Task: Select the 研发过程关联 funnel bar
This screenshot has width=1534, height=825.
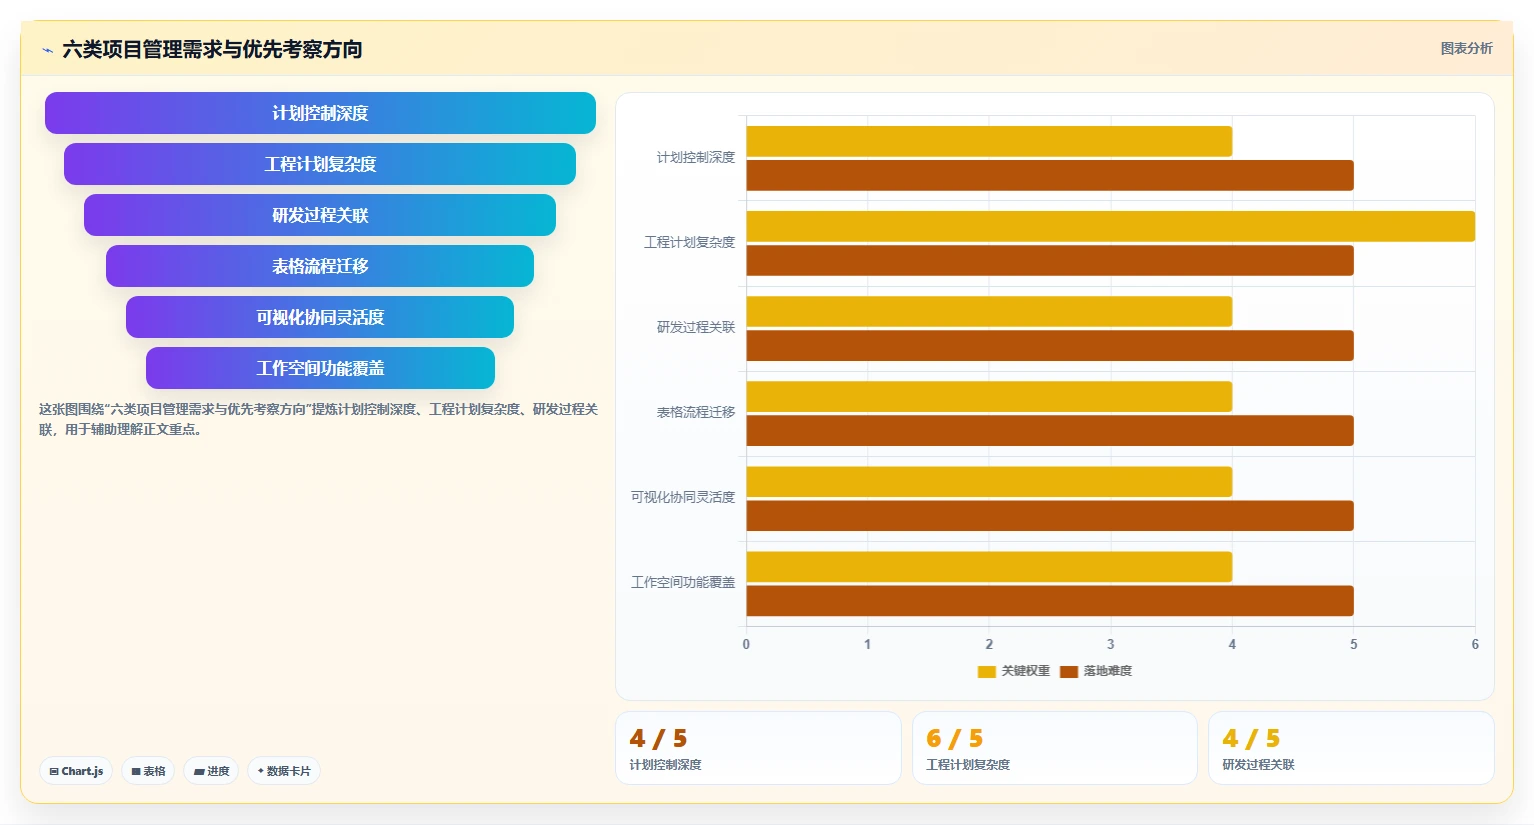Action: (x=320, y=215)
